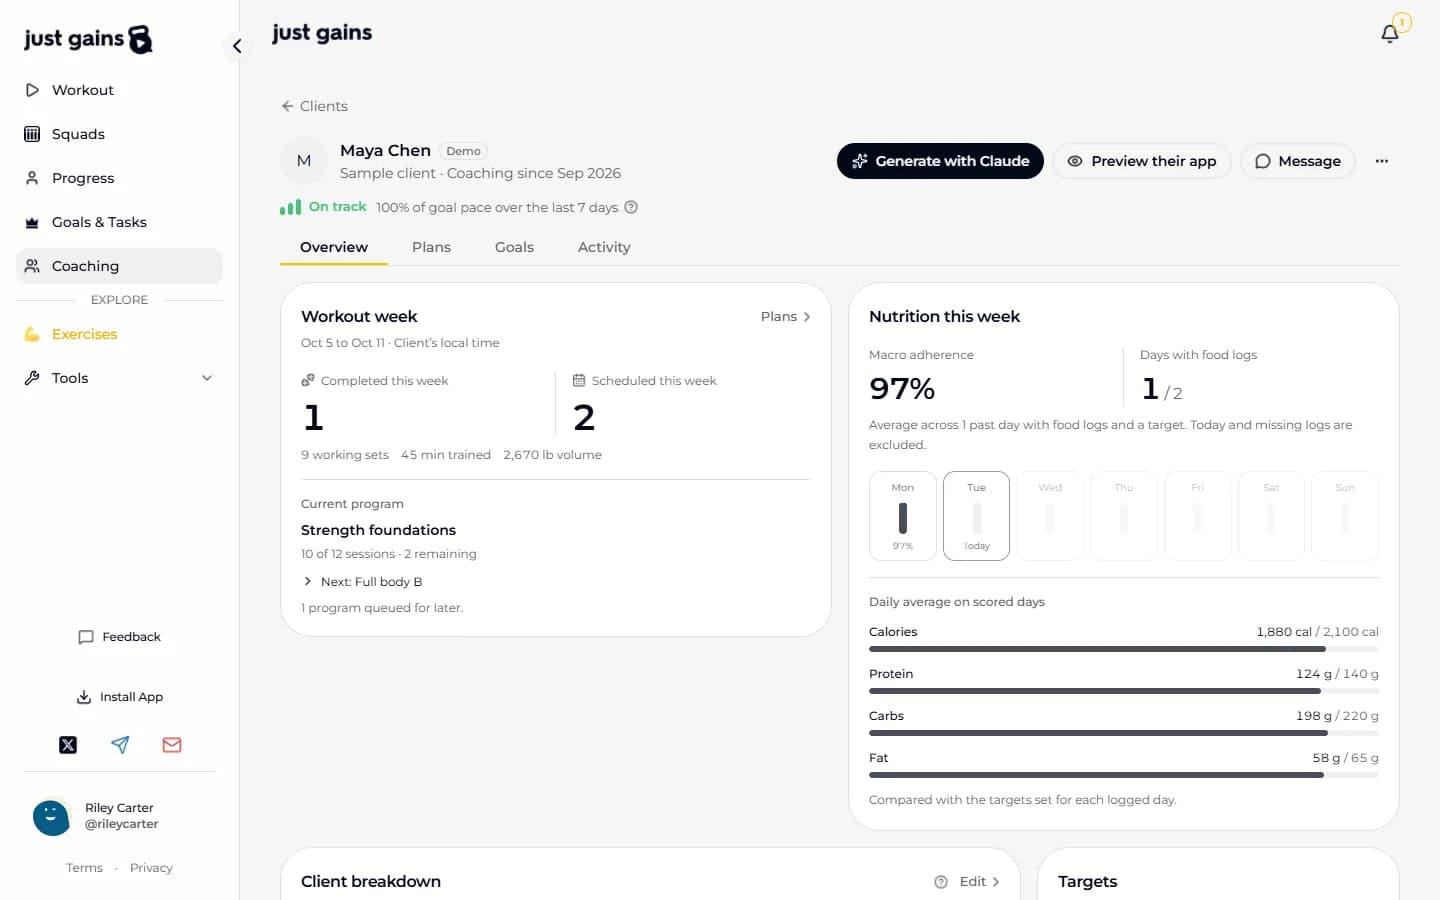Click the just gains kettlebell logo
The image size is (1440, 900).
pos(88,39)
